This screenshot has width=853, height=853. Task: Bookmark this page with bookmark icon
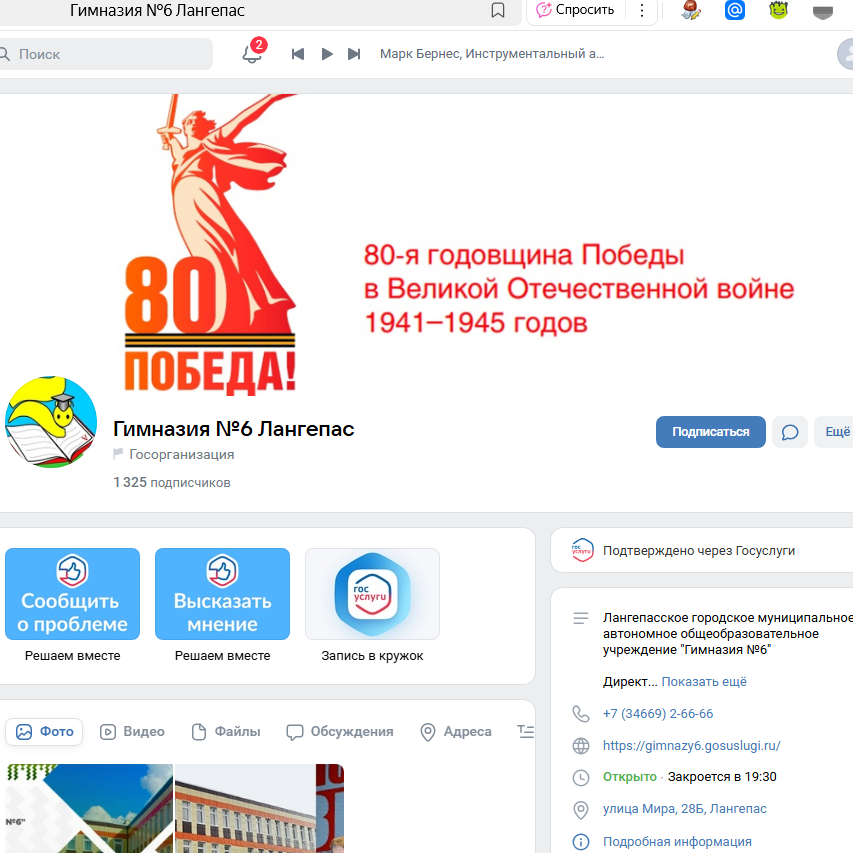pos(498,11)
